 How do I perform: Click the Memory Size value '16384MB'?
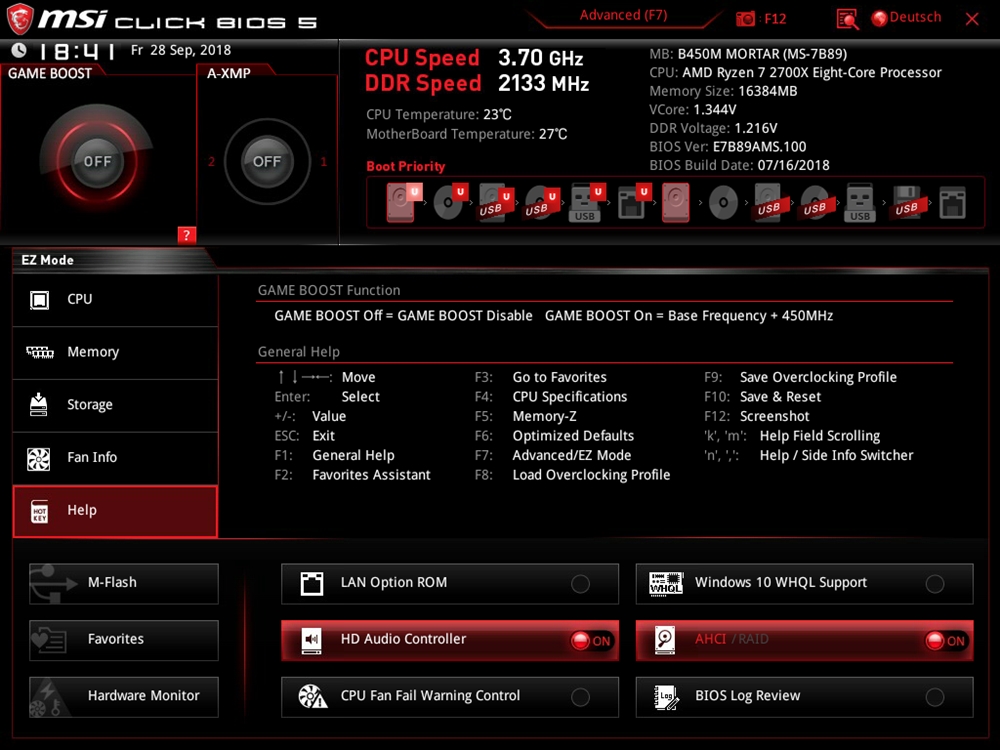768,91
